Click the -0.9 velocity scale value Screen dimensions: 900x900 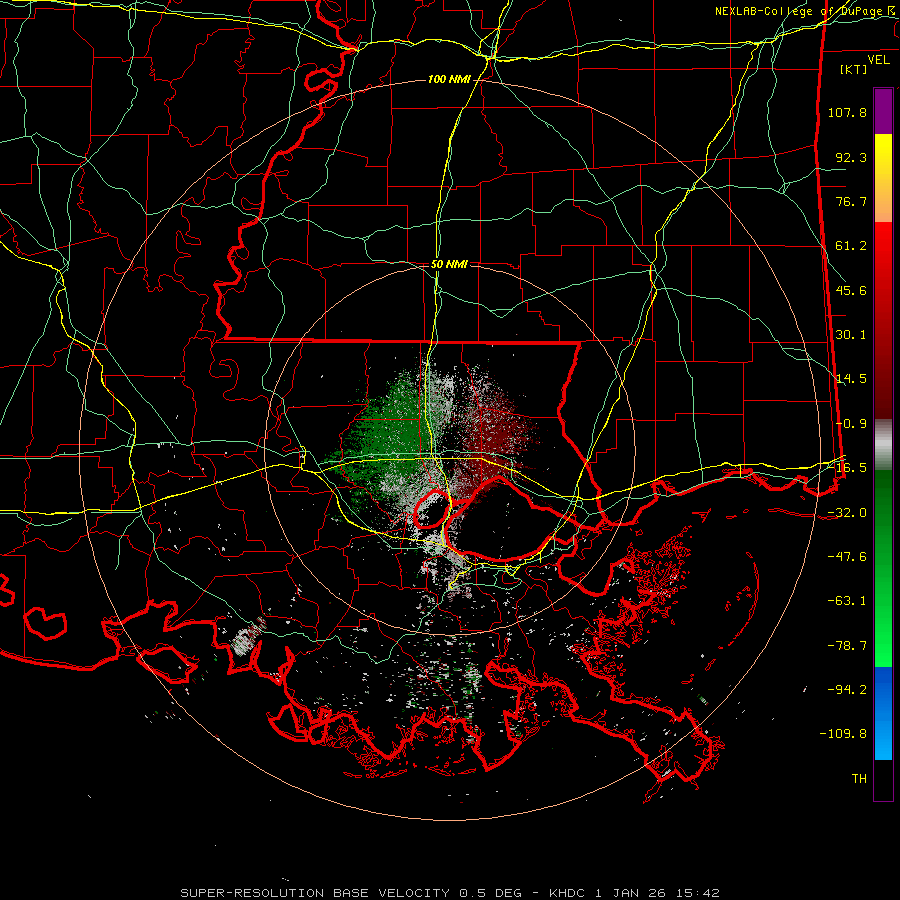(x=851, y=424)
